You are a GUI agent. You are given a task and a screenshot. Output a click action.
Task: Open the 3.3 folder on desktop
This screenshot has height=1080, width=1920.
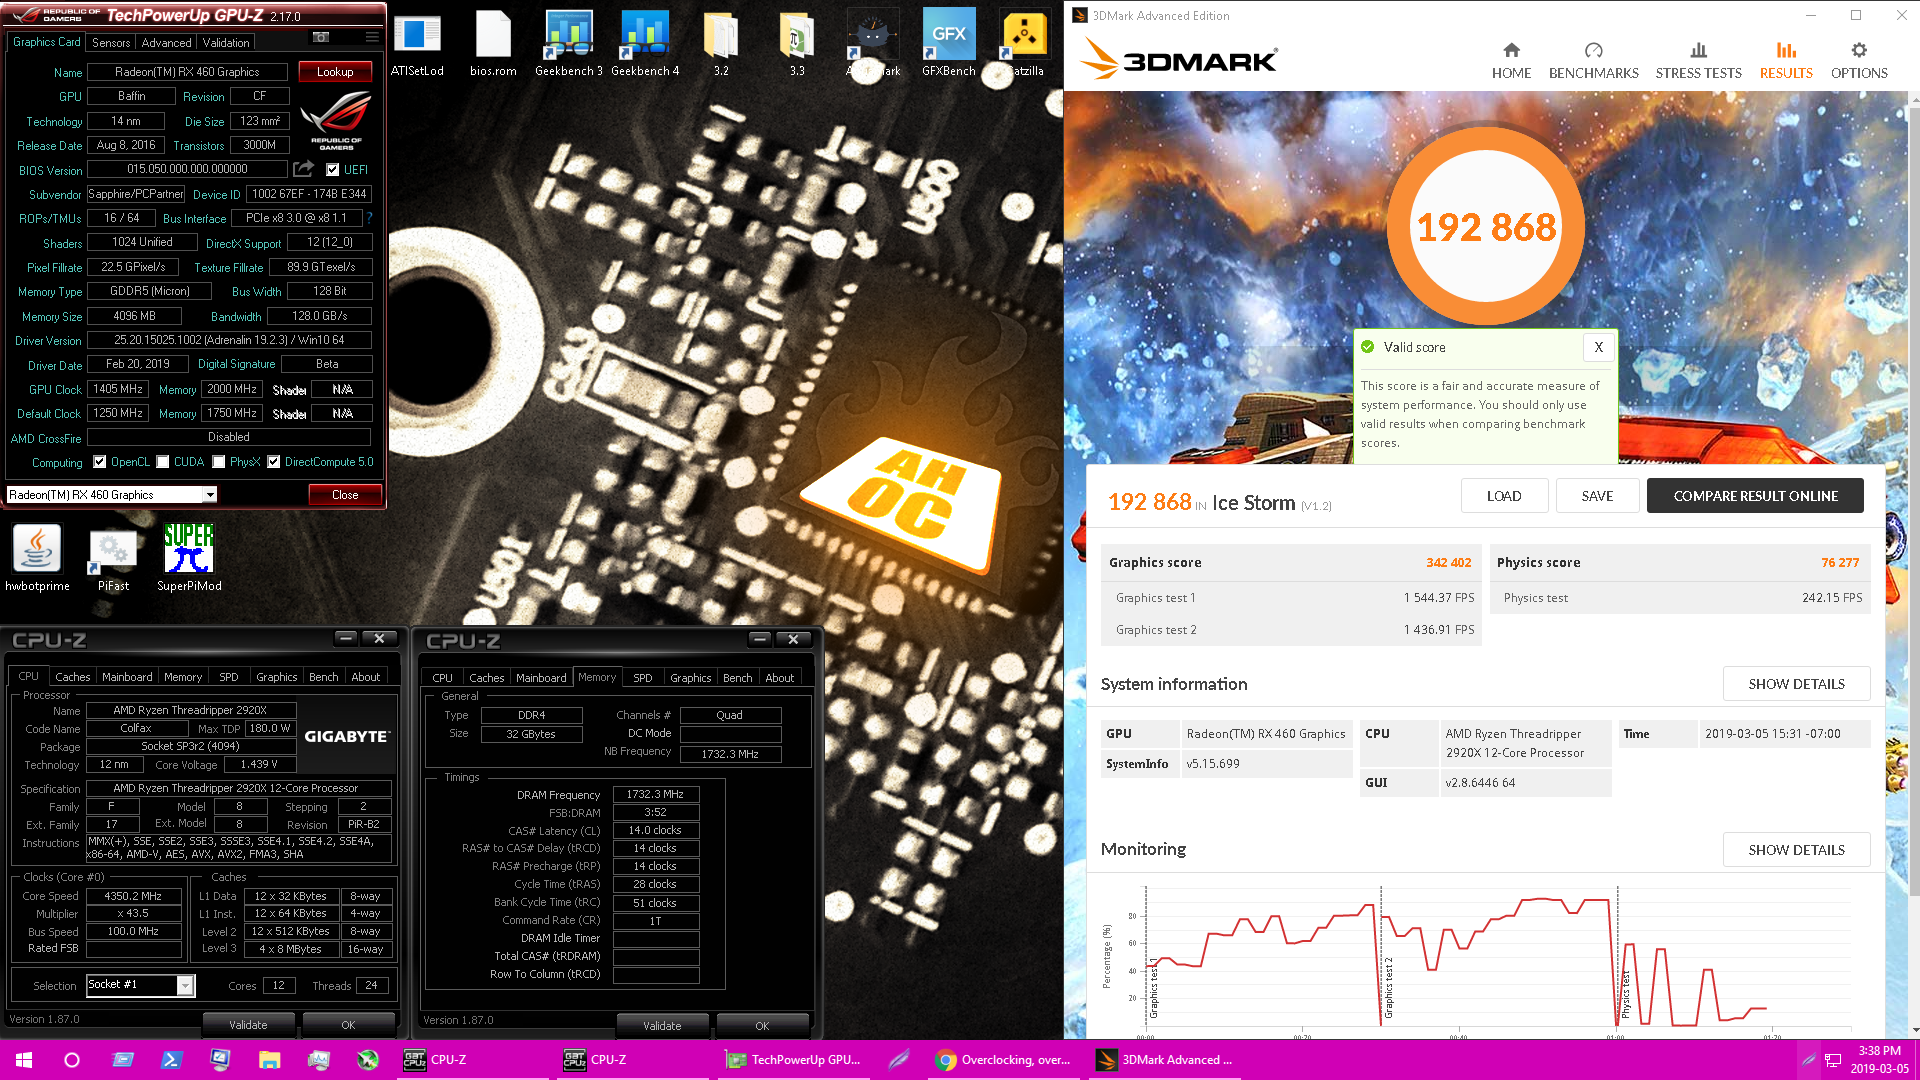click(797, 44)
